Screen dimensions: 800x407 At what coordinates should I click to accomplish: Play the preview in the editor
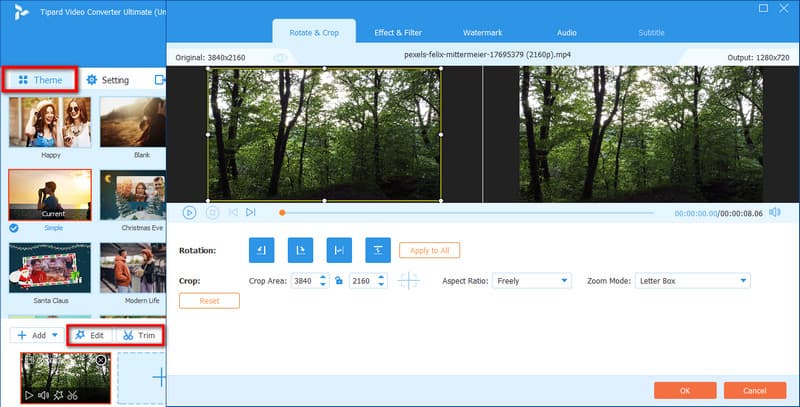pos(189,212)
